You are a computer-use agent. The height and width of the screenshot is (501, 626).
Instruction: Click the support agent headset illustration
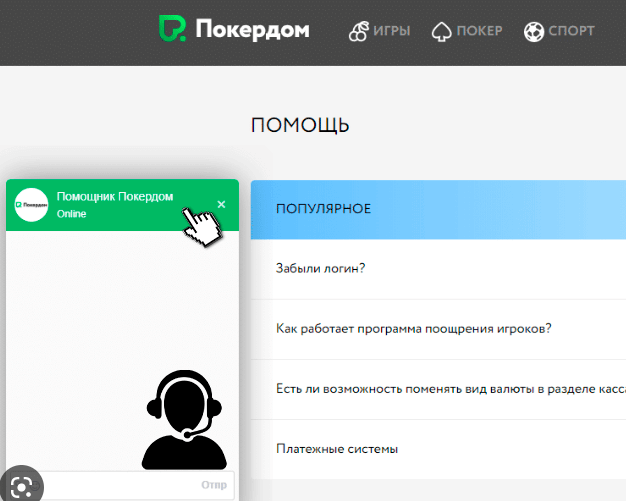pyautogui.click(x=184, y=420)
